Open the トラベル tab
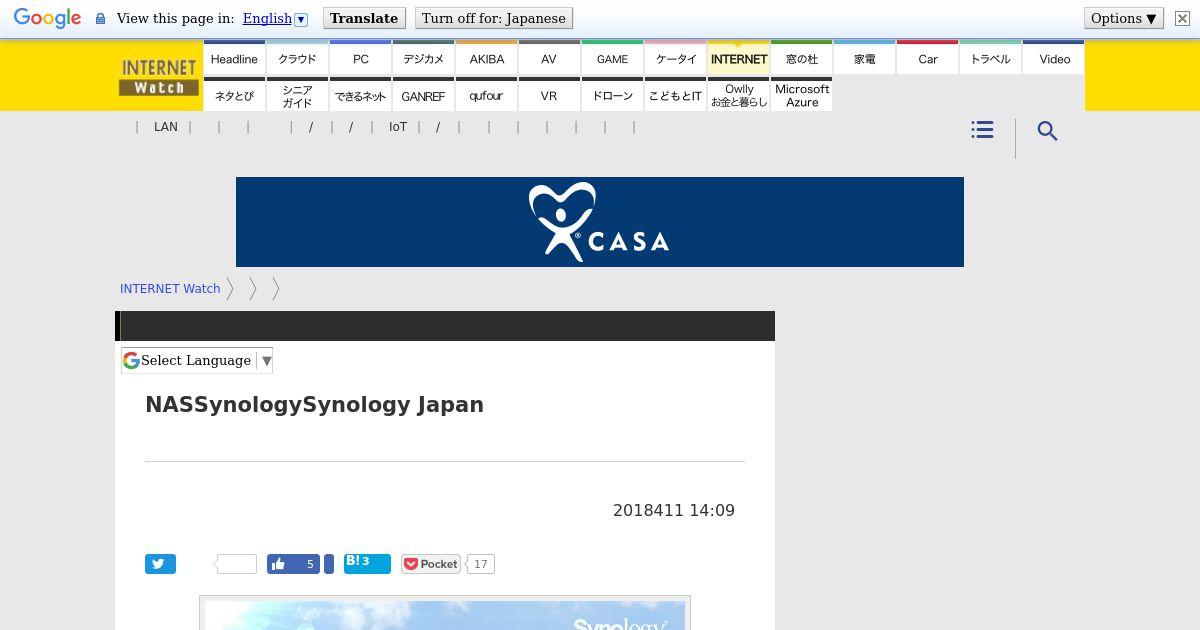 pos(991,58)
